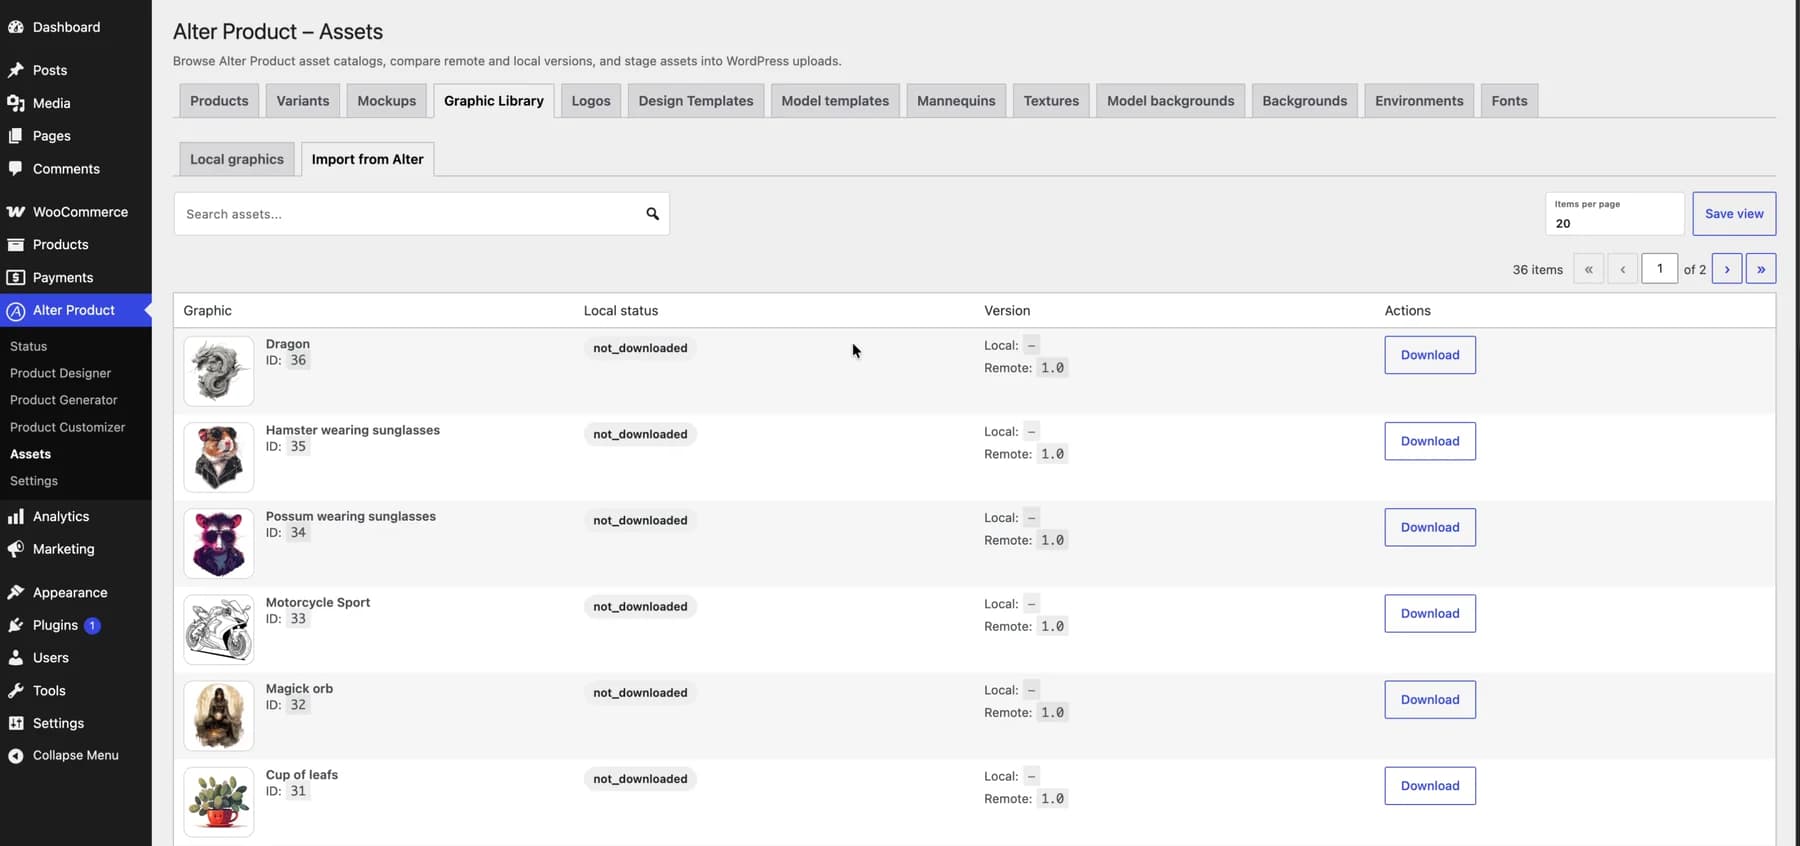Click Save view button
The height and width of the screenshot is (846, 1800).
pyautogui.click(x=1734, y=214)
